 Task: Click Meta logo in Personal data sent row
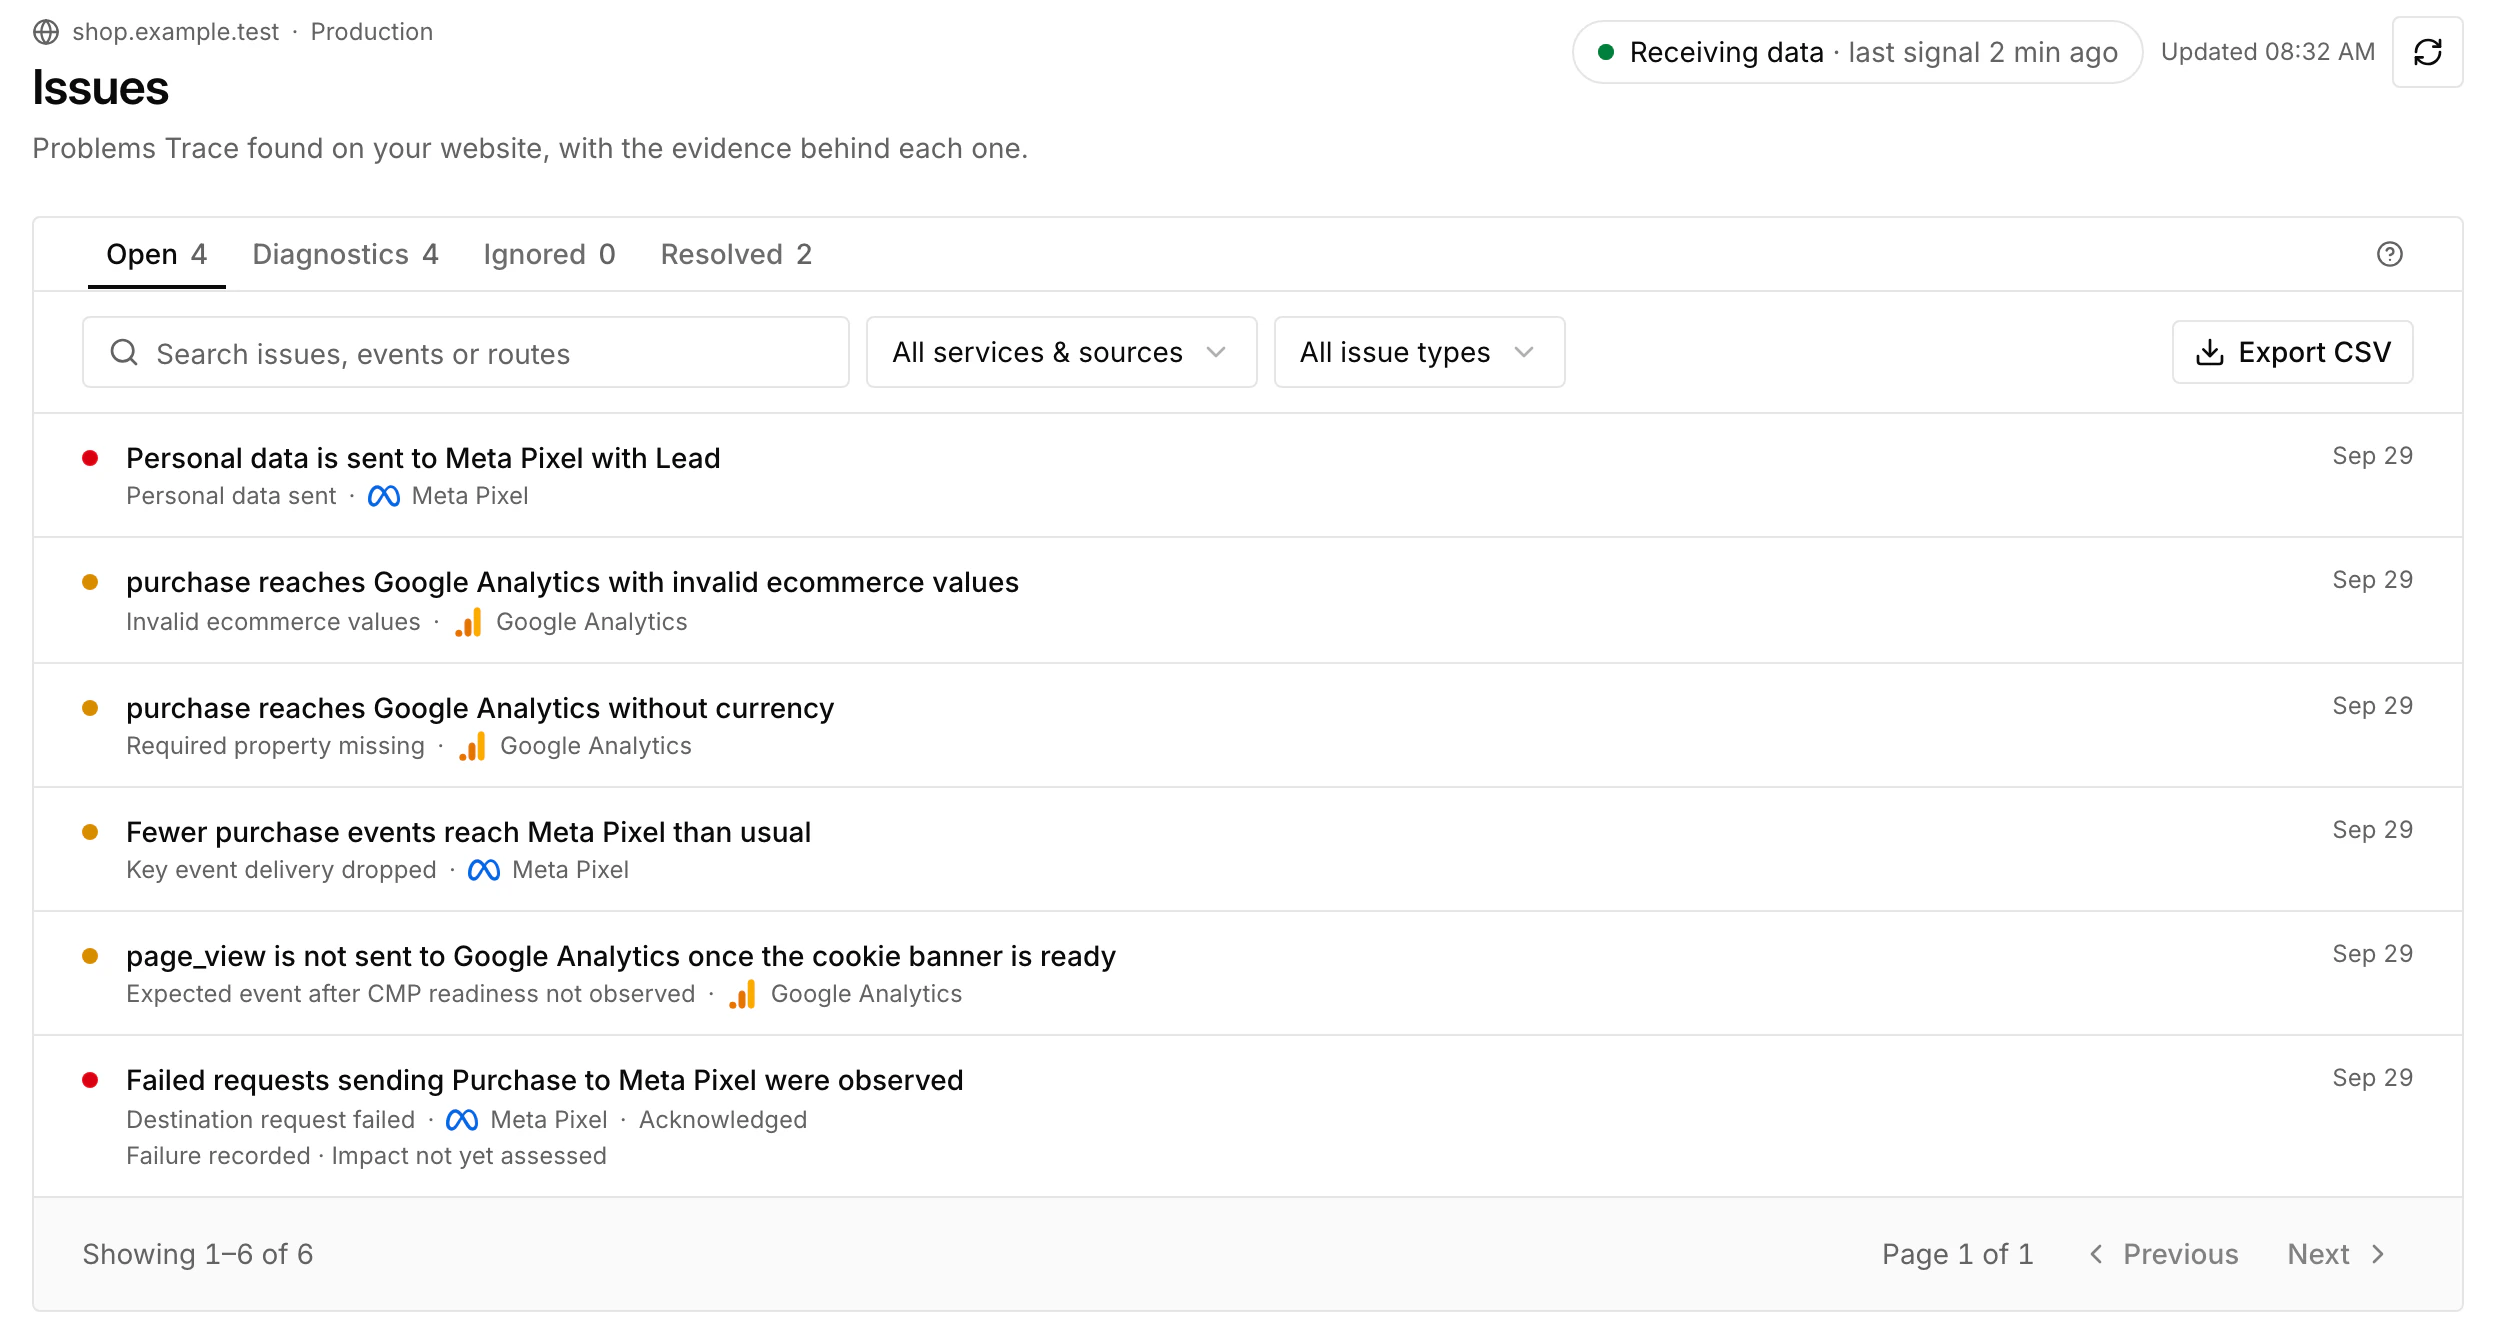[x=384, y=496]
